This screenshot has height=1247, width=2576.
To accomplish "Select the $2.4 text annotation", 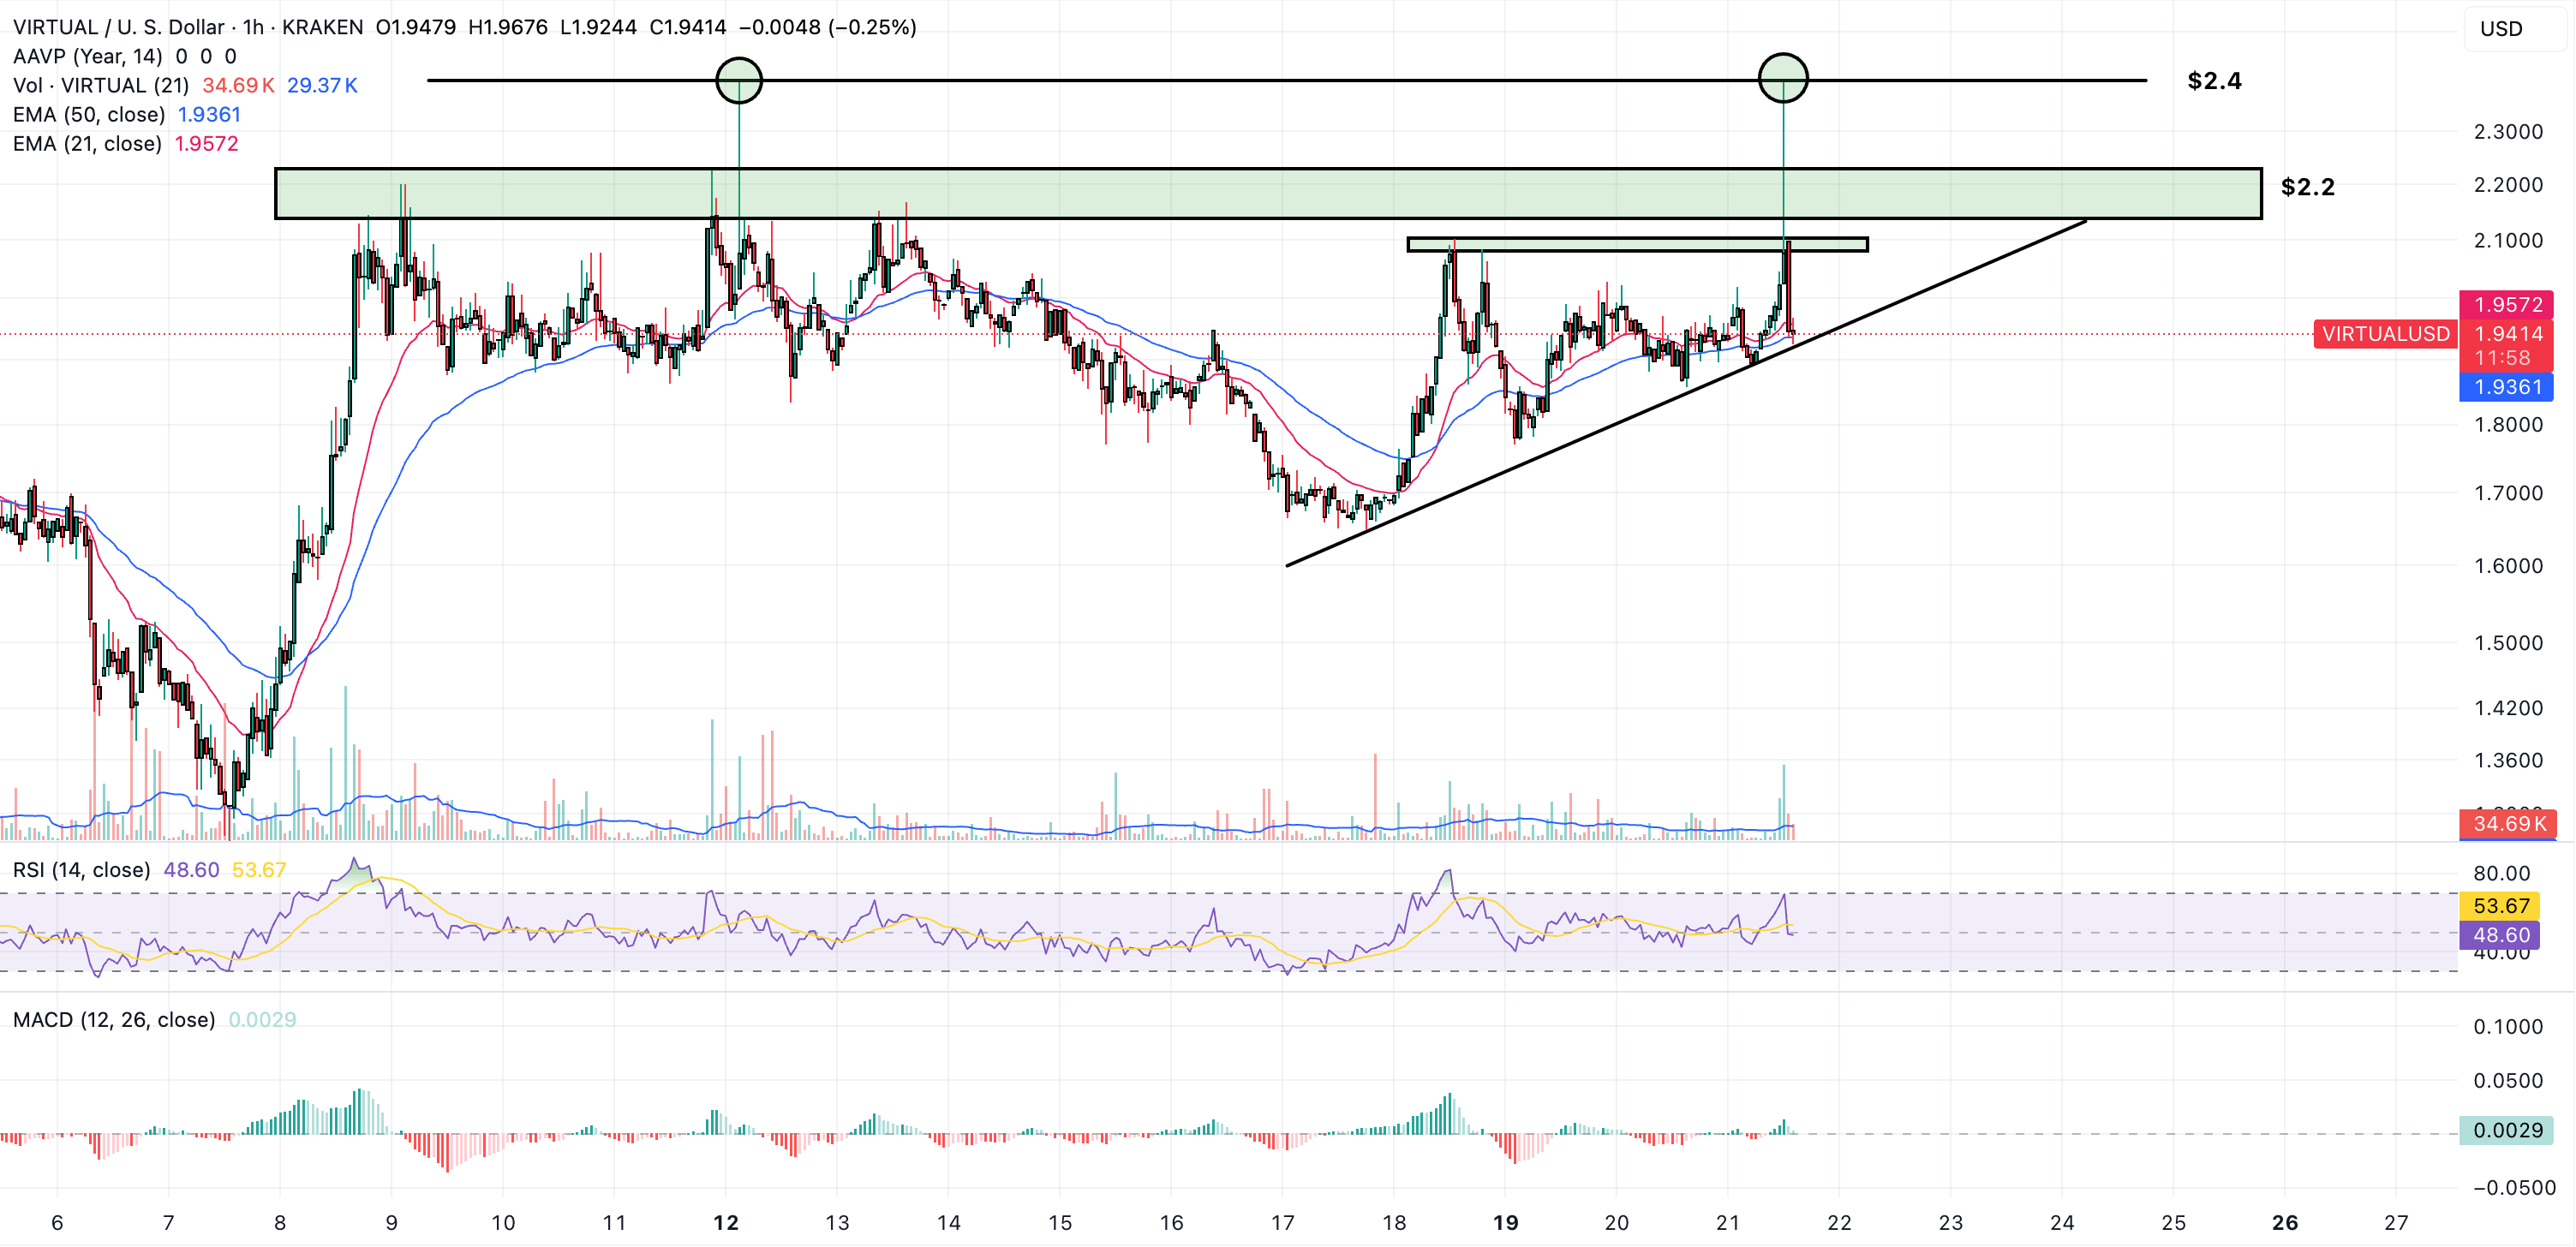I will (x=2214, y=80).
